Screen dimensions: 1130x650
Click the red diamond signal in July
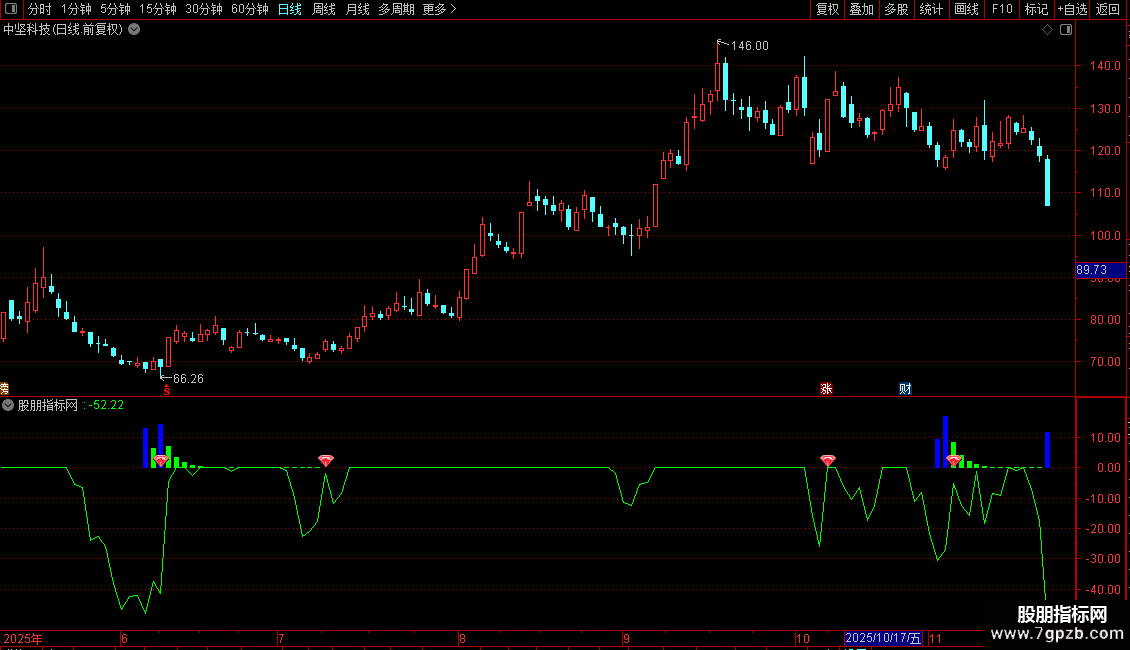click(326, 460)
